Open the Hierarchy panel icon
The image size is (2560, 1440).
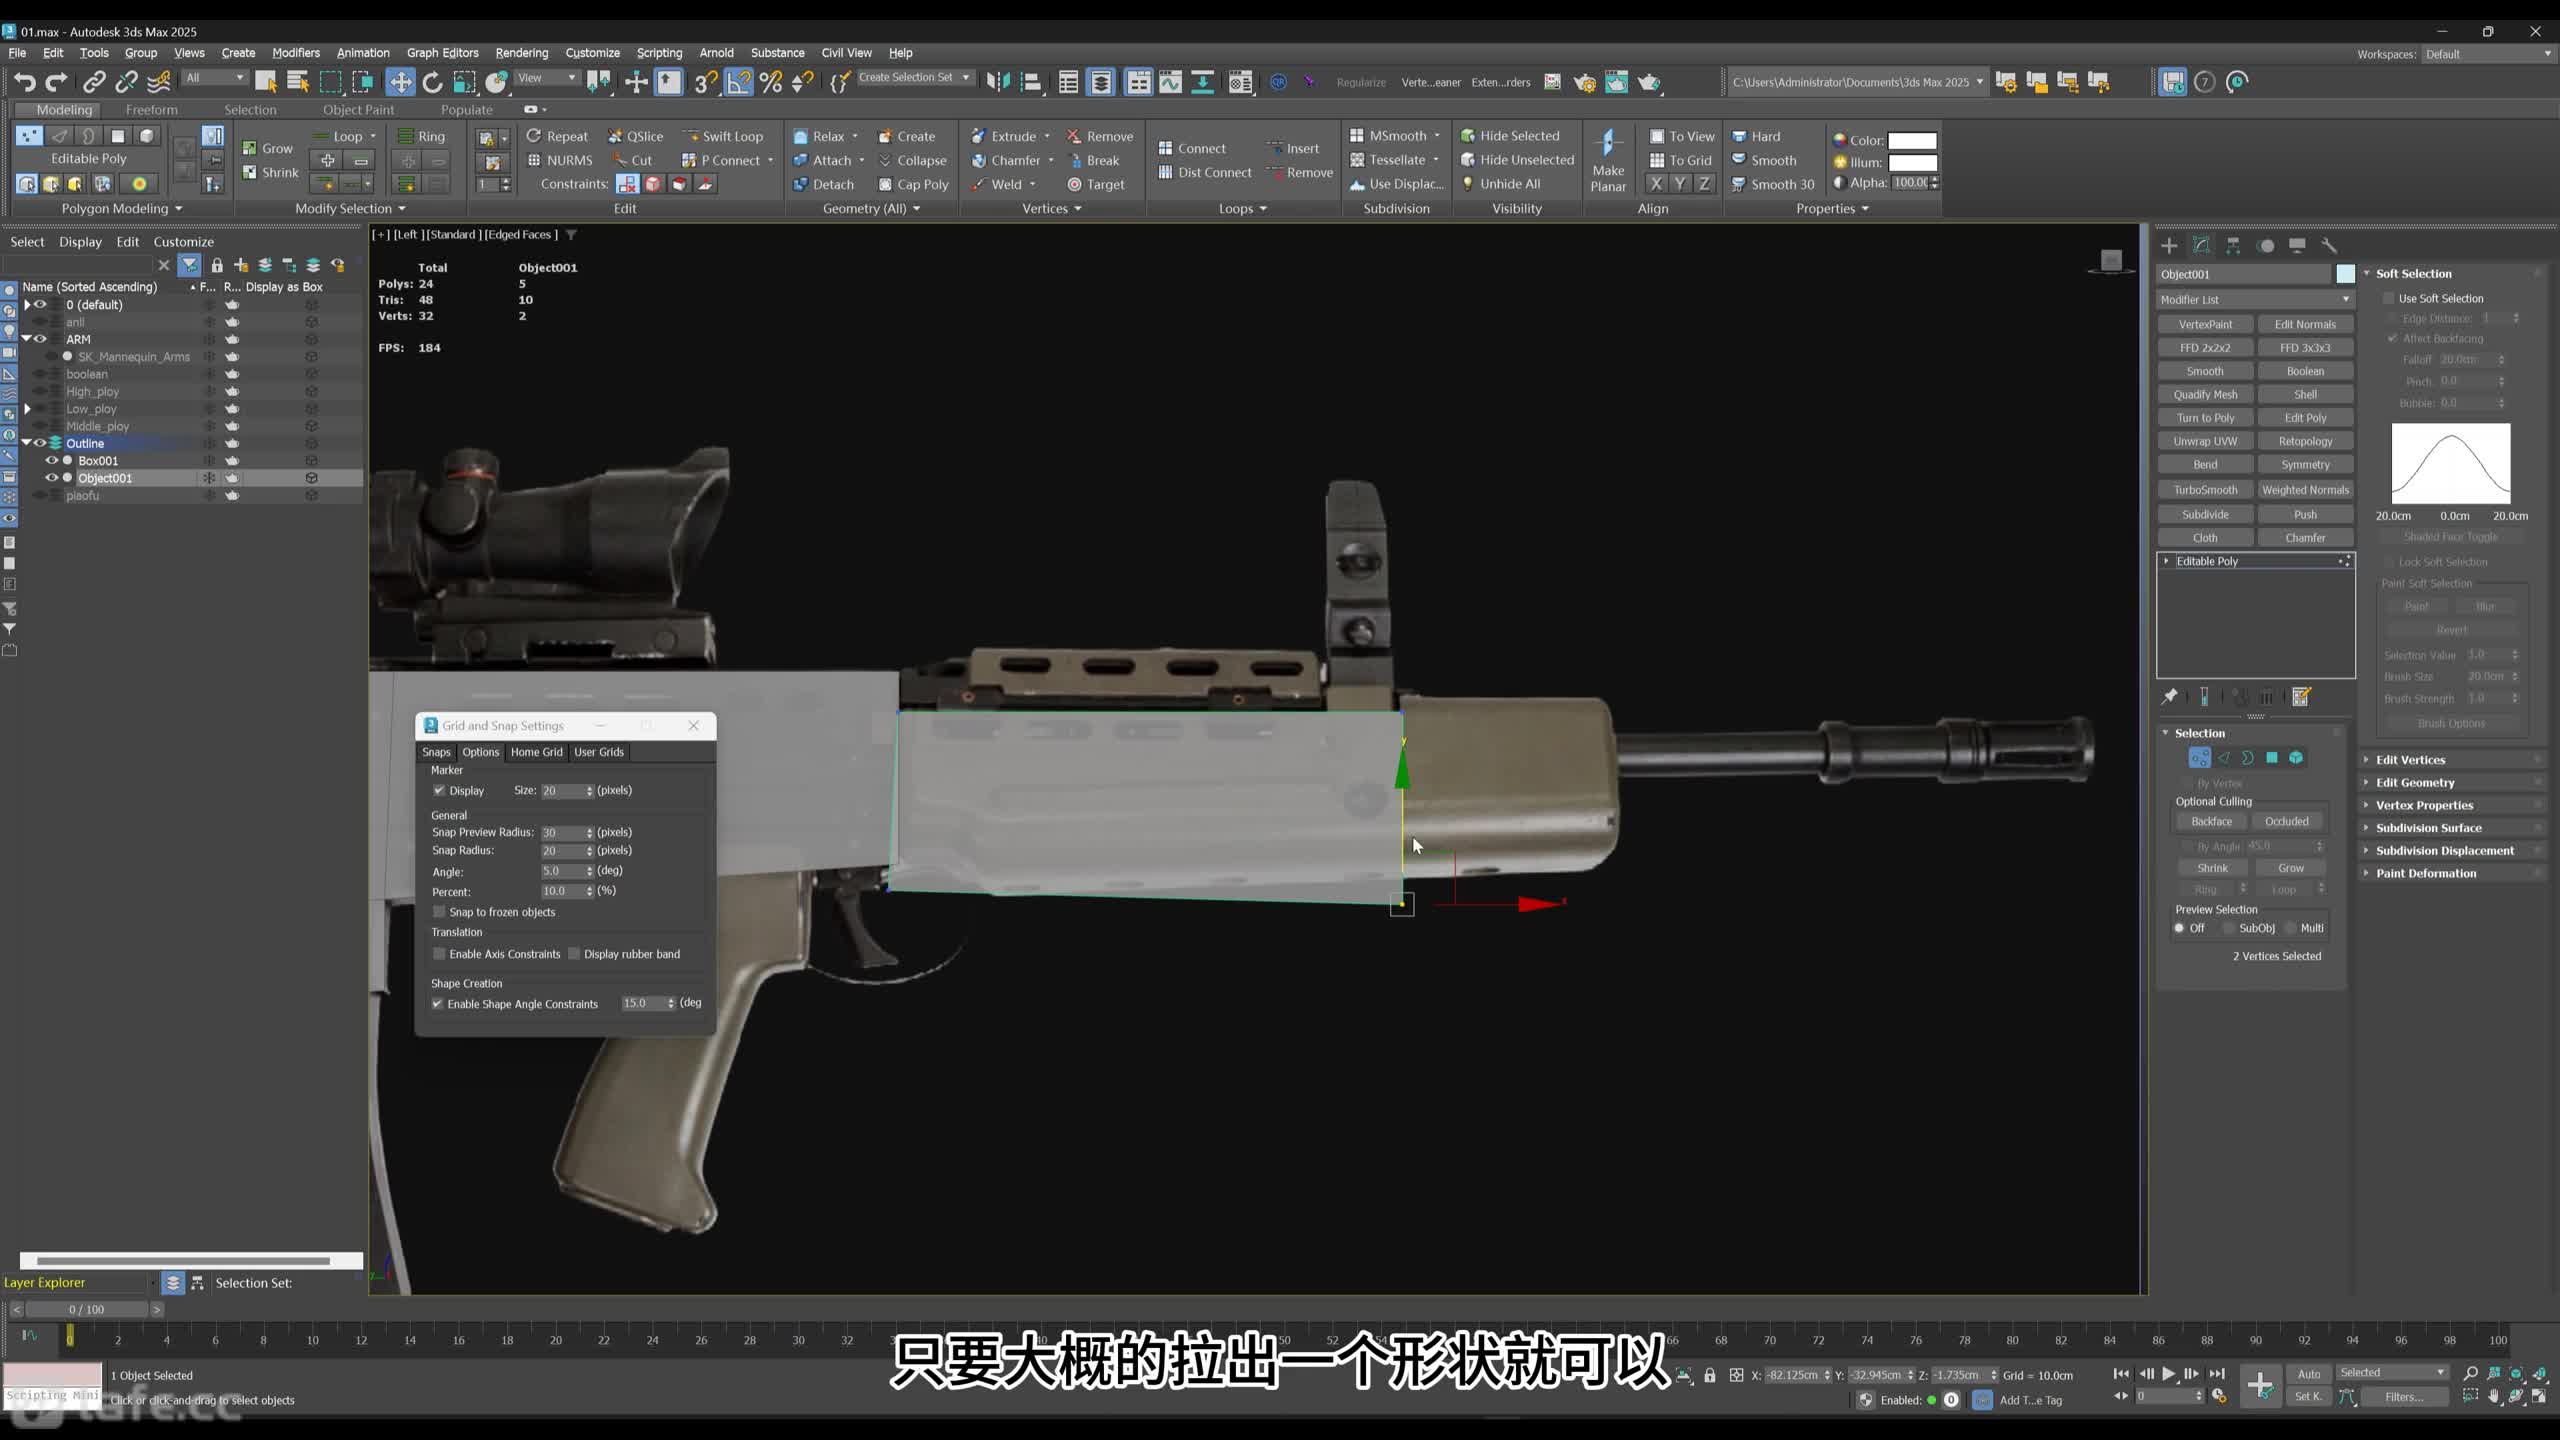pyautogui.click(x=2233, y=245)
